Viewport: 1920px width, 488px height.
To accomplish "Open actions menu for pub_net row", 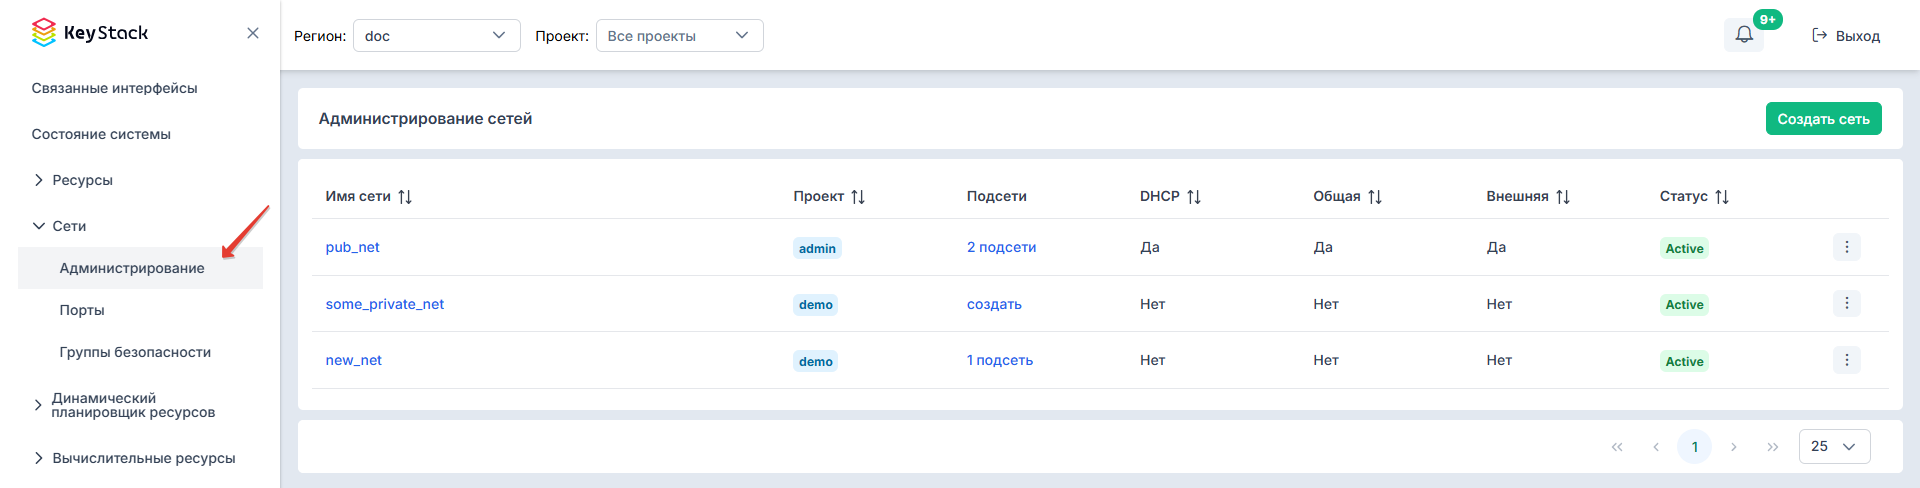I will point(1847,247).
